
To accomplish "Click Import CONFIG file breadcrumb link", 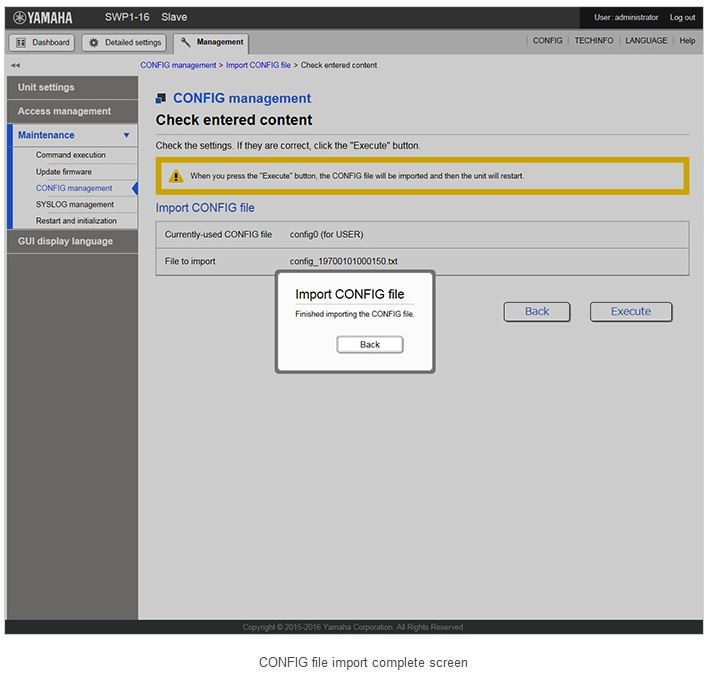I will pyautogui.click(x=258, y=65).
